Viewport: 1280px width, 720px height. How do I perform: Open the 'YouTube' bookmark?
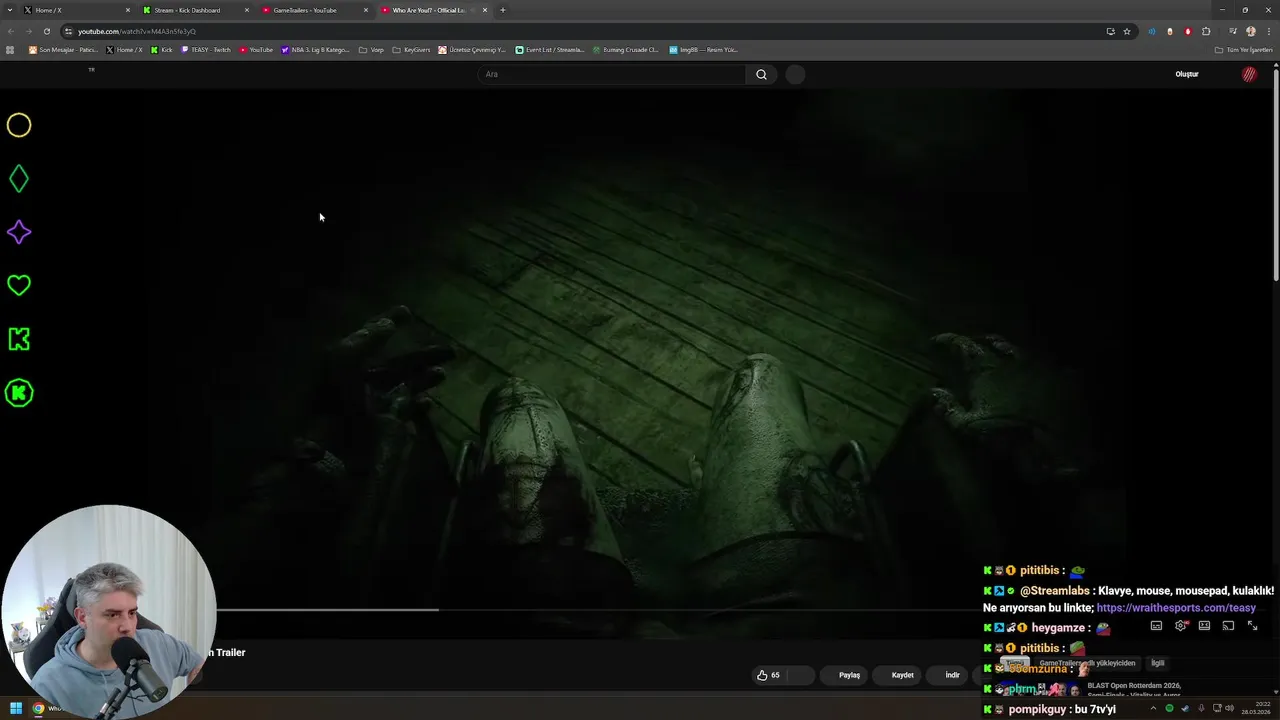[256, 50]
